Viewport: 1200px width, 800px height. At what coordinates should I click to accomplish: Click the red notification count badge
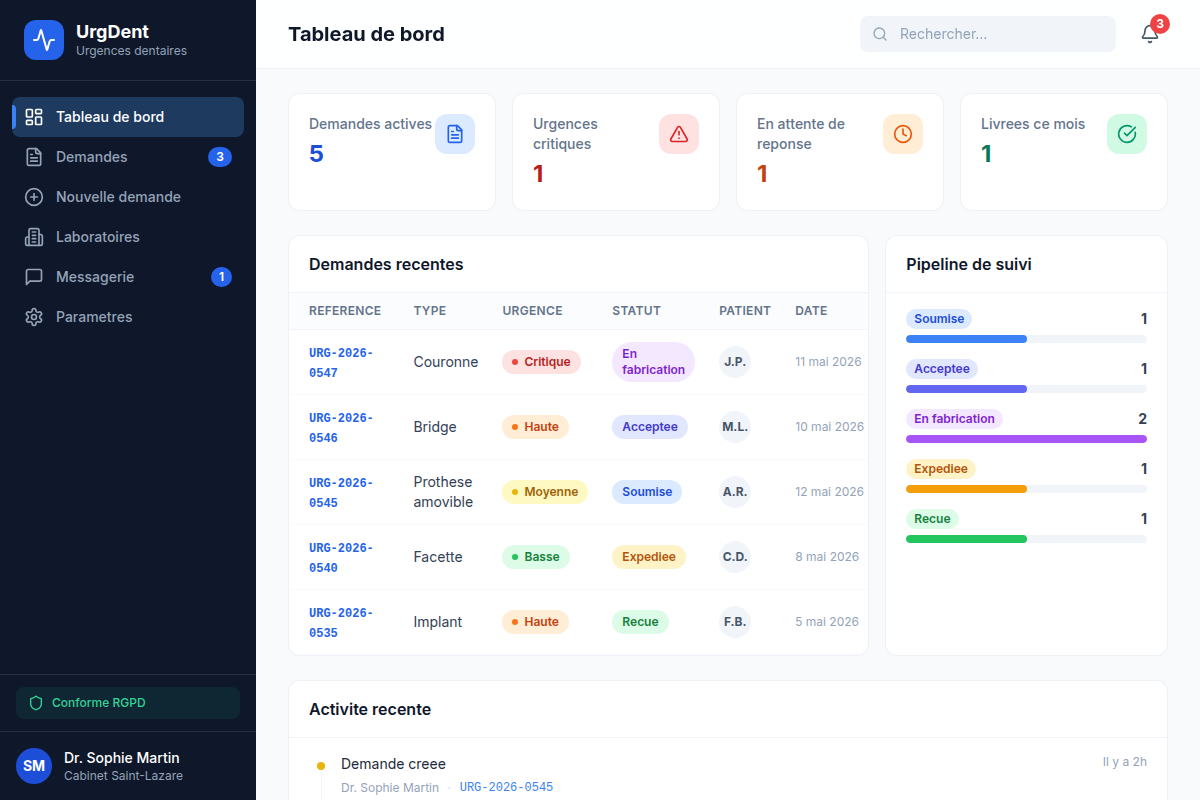click(1159, 24)
